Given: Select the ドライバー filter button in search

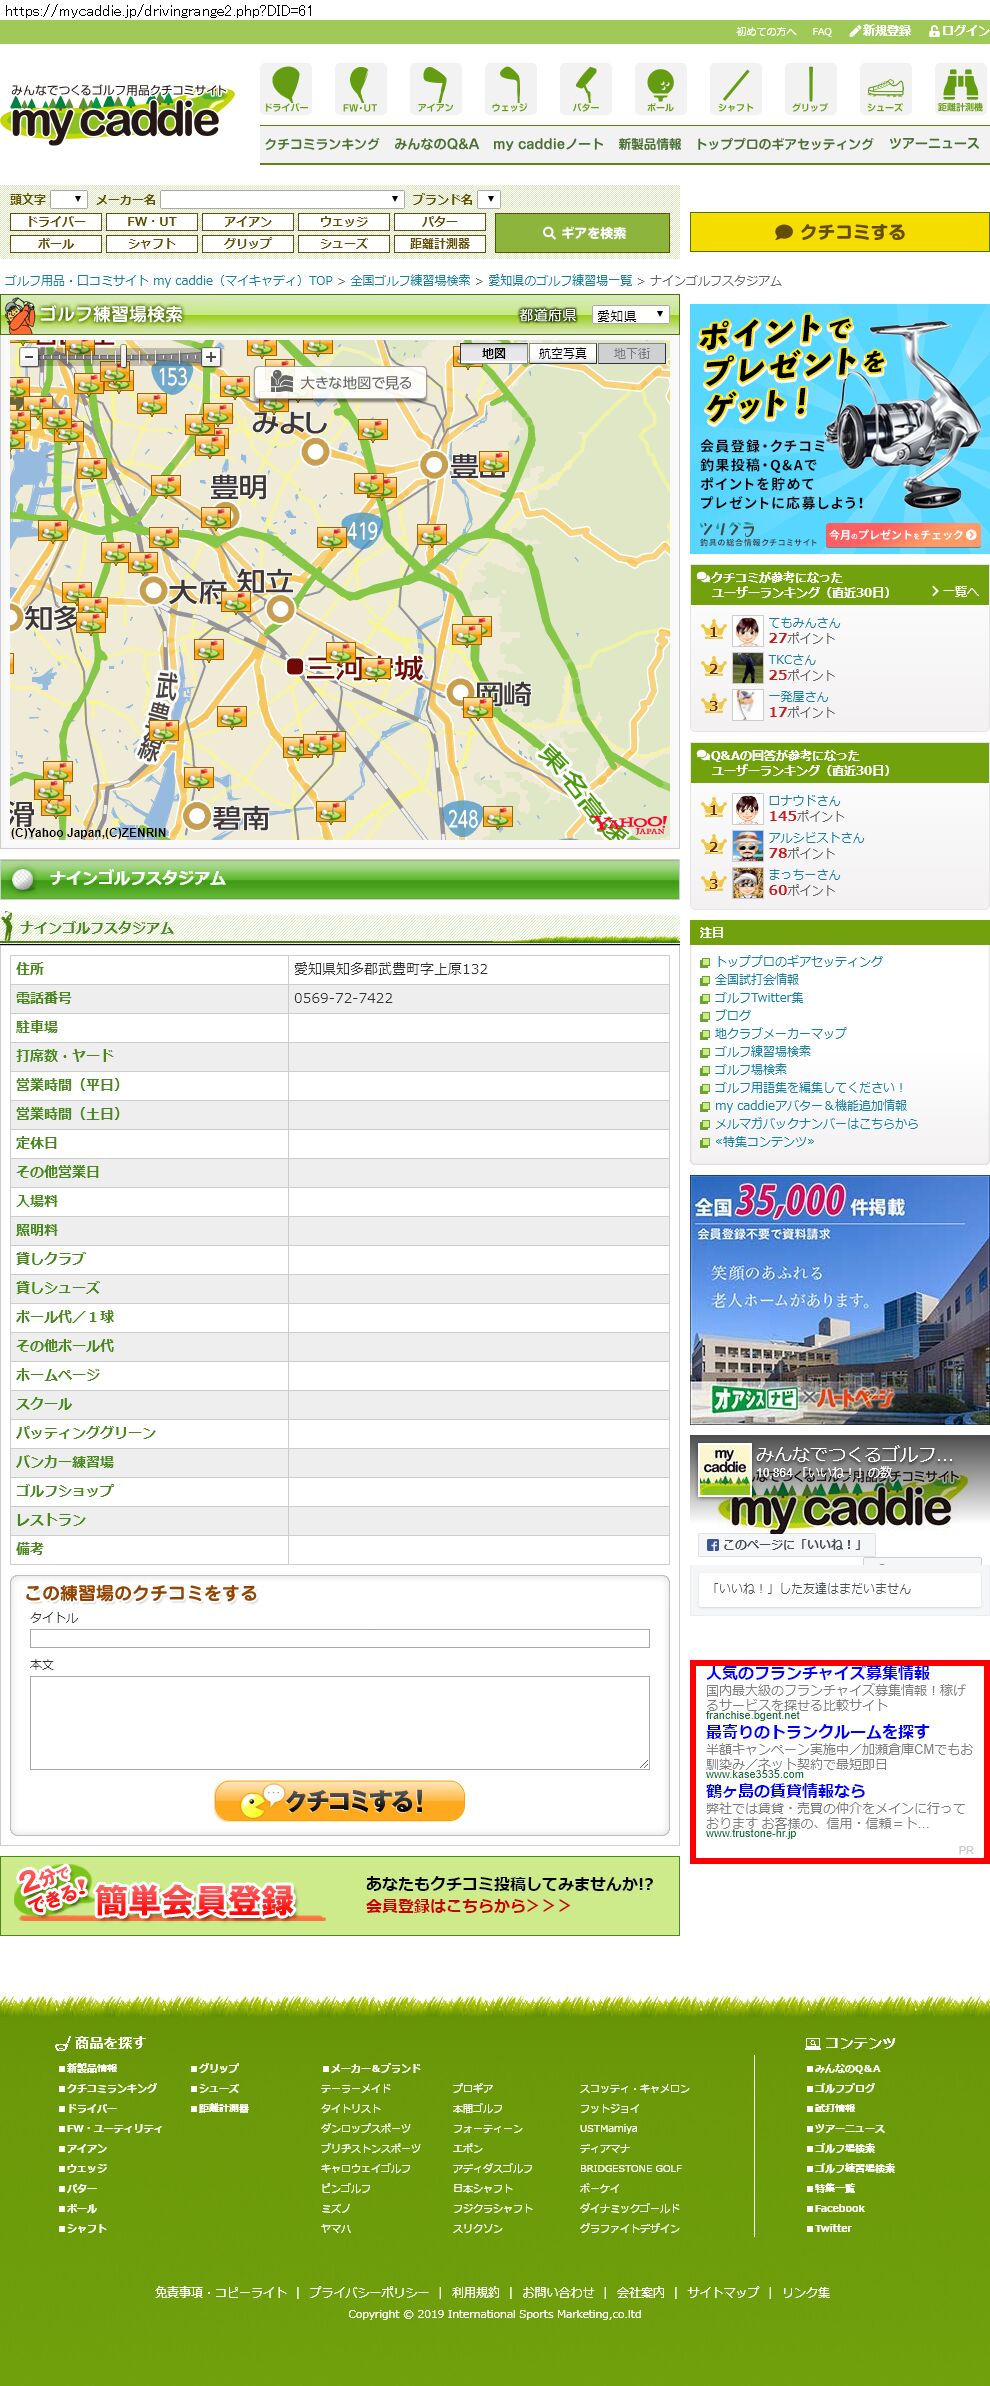Looking at the screenshot, I should point(56,222).
